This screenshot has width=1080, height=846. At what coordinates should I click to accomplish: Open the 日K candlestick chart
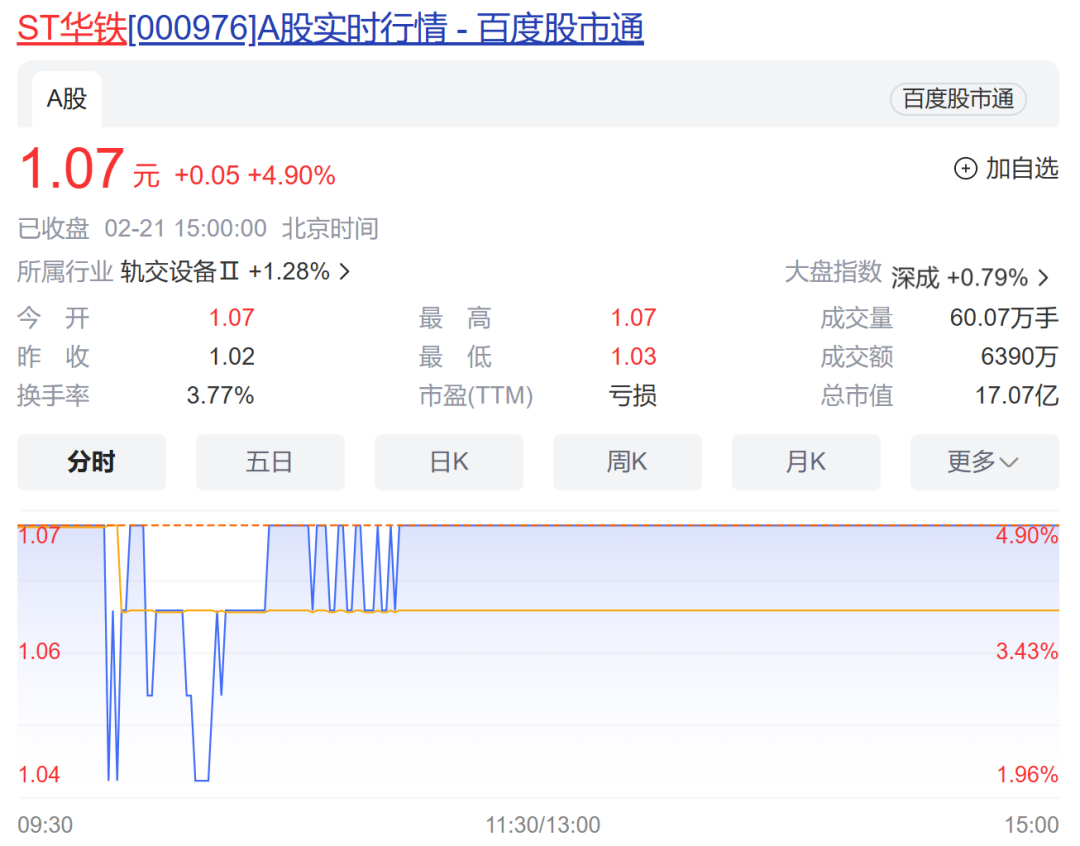point(448,462)
